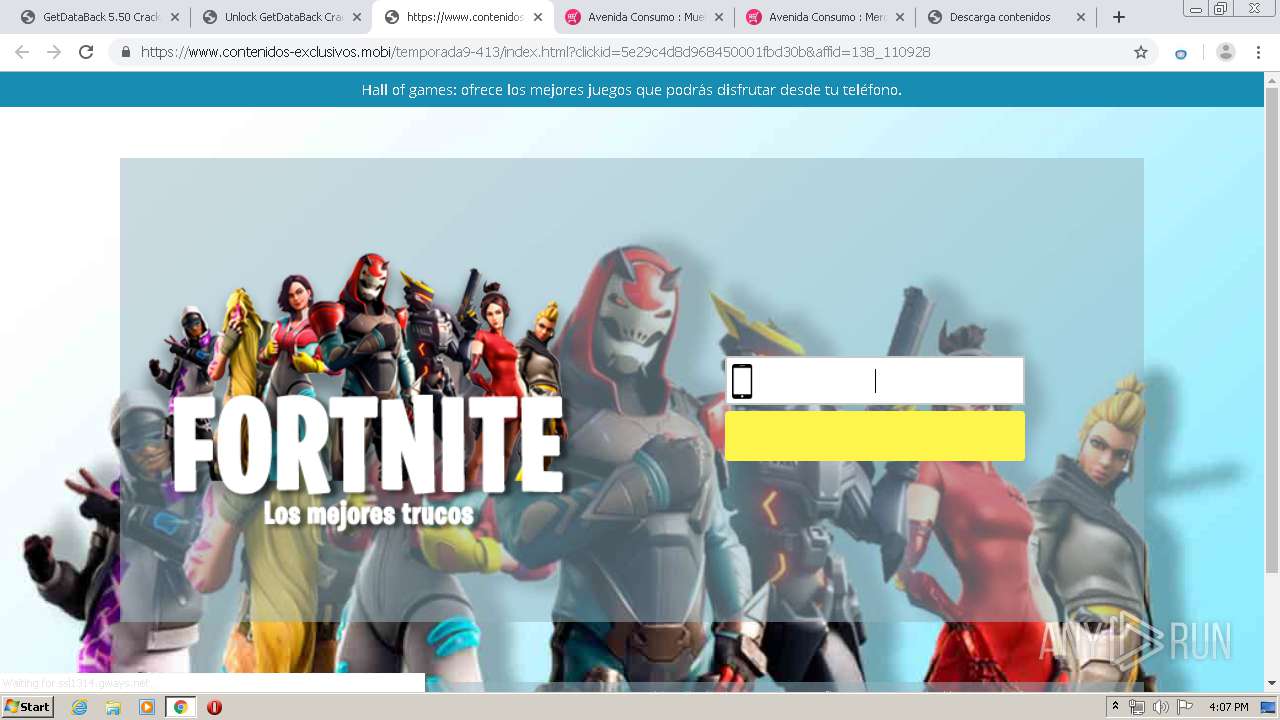
Task: Open Action Center flag icon
Action: pos(1183,707)
